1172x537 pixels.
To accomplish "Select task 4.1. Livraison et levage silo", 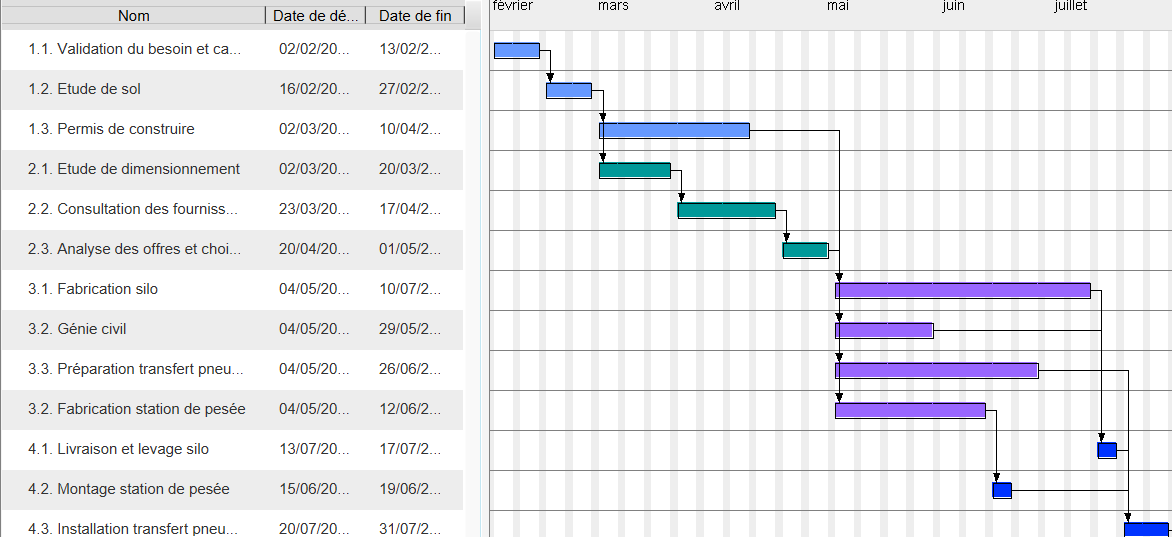I will click(x=232, y=450).
